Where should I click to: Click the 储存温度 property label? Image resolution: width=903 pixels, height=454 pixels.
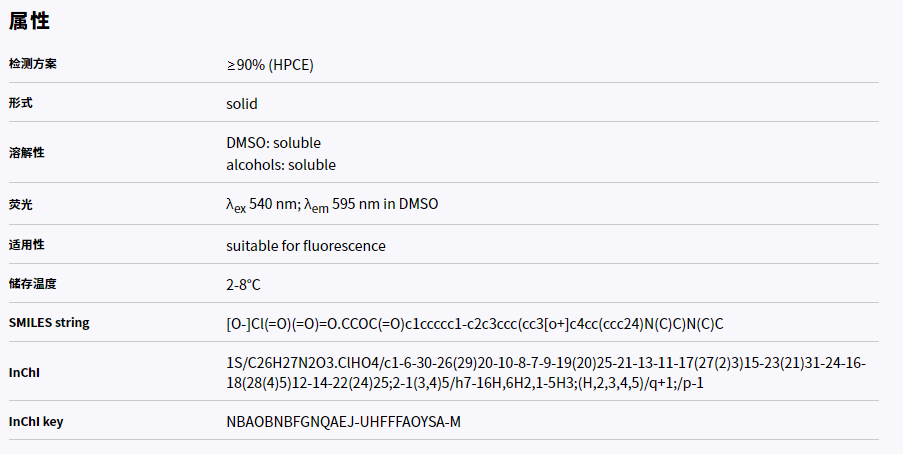[33, 284]
